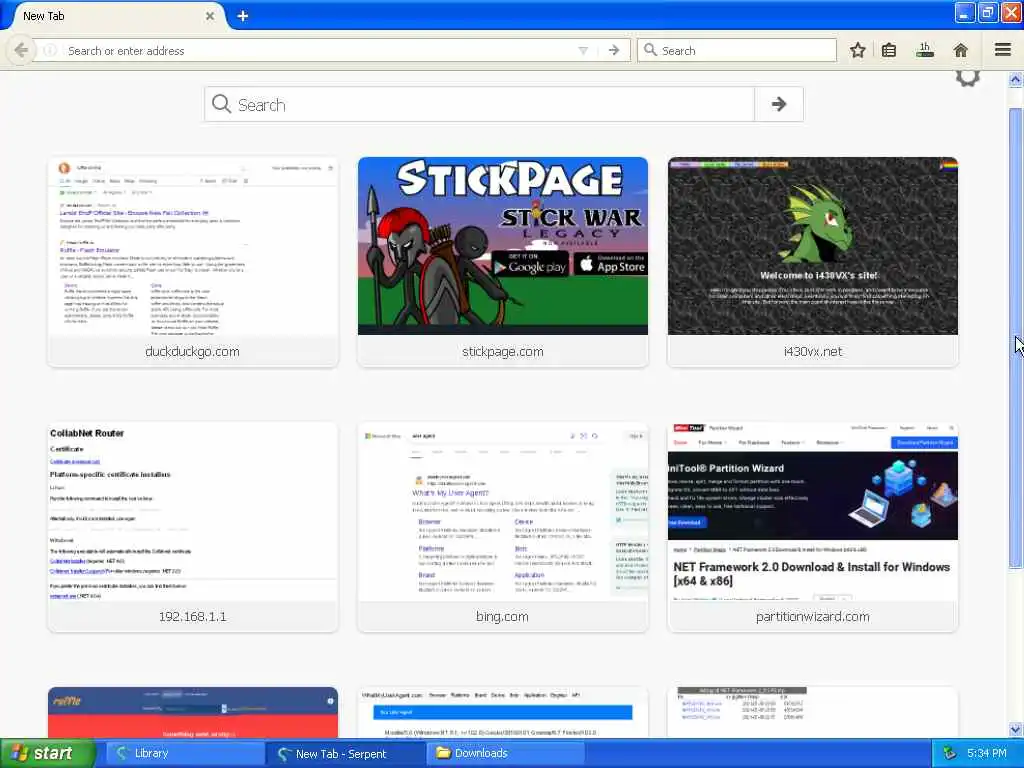Screen dimensions: 1024x768
Task: Open the WhatIsMyUserAgent tile
Action: (x=503, y=712)
